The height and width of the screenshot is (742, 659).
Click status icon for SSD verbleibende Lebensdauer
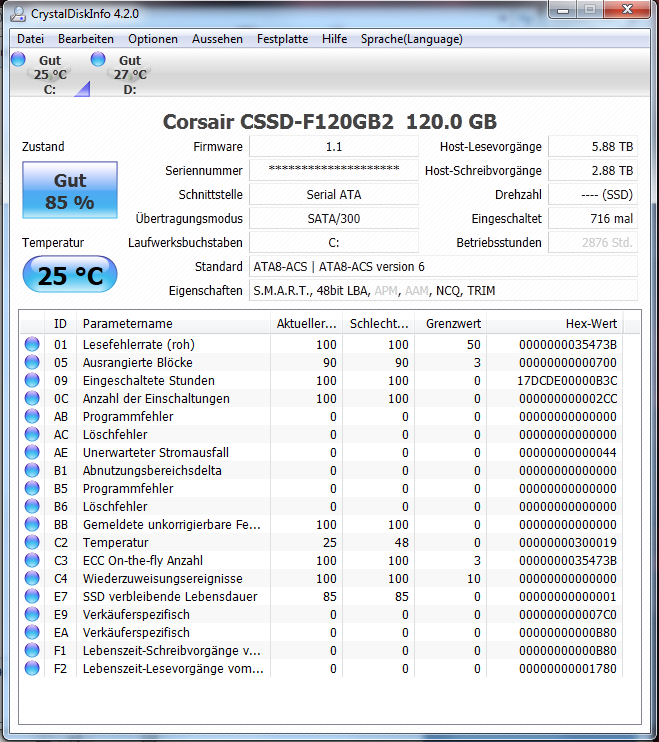coord(32,596)
